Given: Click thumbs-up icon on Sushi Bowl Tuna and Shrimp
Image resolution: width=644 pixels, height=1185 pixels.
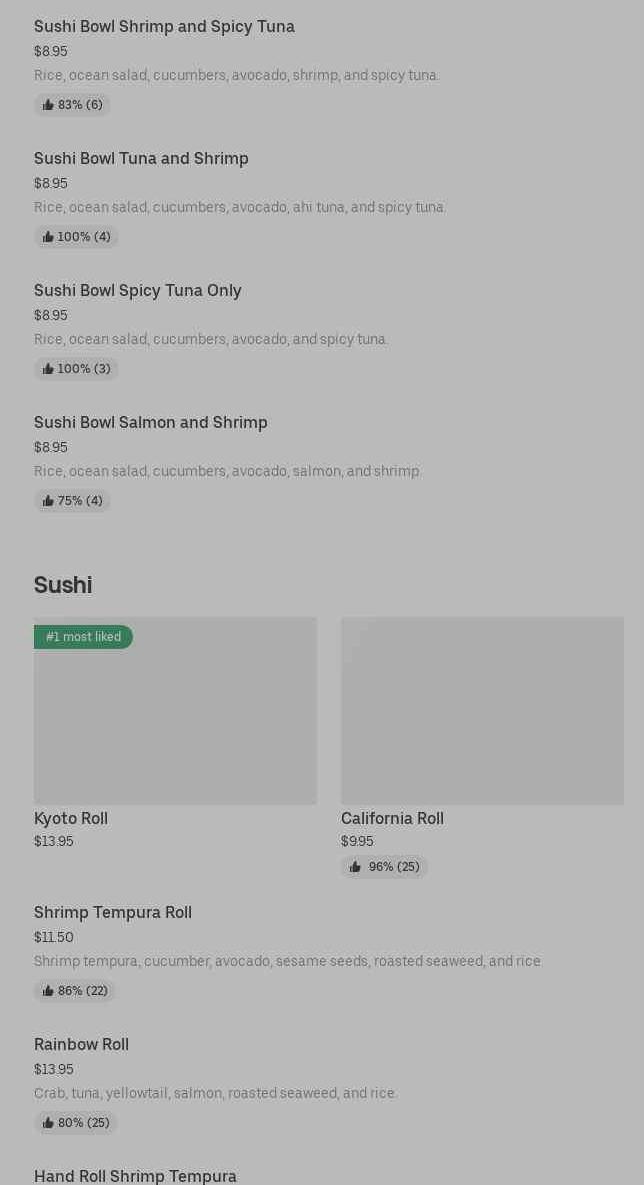Looking at the screenshot, I should (48, 237).
